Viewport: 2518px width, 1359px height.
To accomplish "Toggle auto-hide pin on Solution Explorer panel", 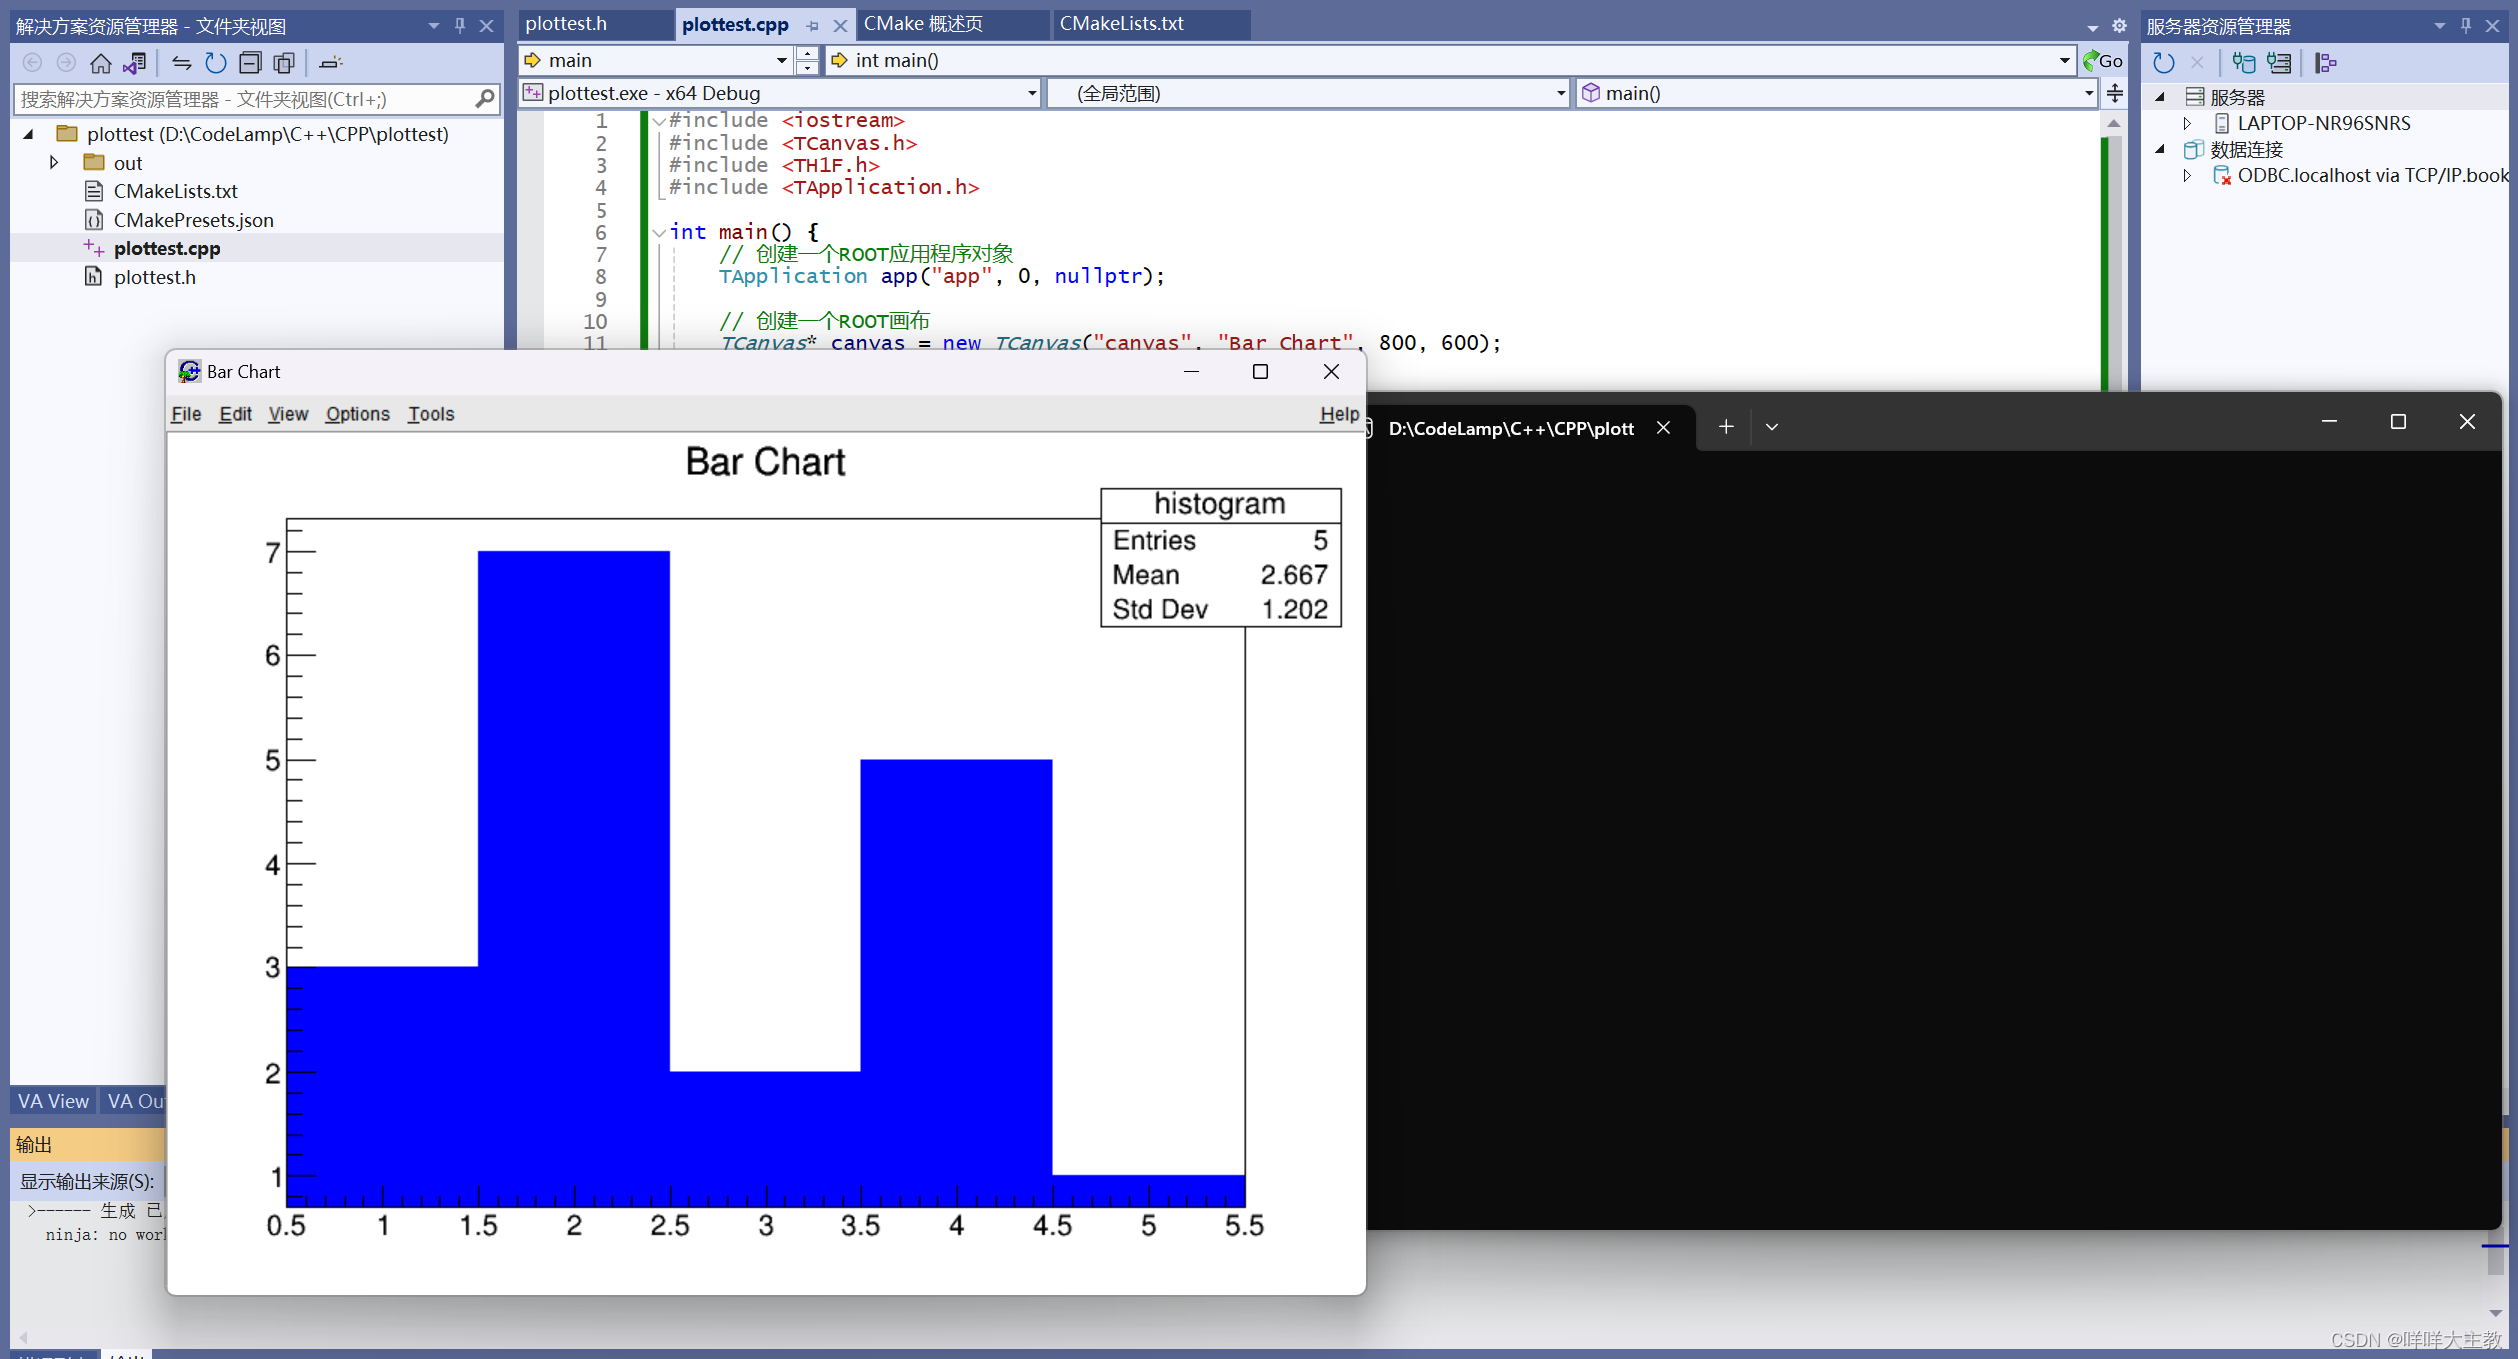I will pos(460,25).
